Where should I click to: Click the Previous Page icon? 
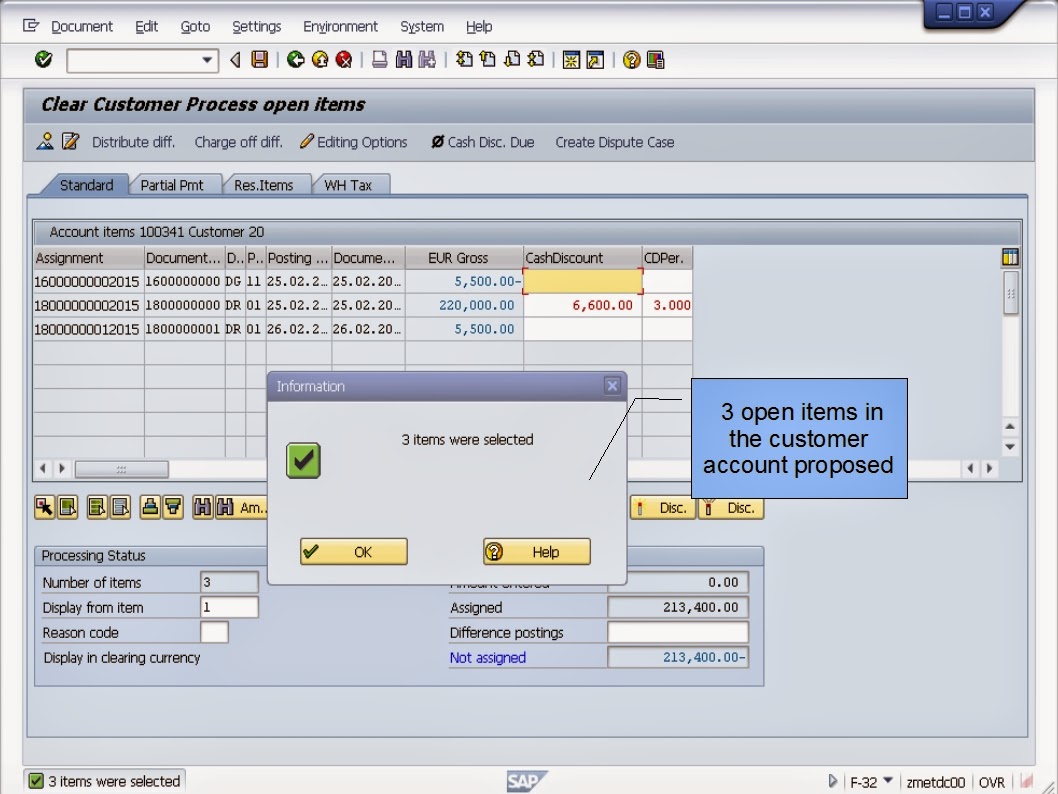tap(488, 60)
